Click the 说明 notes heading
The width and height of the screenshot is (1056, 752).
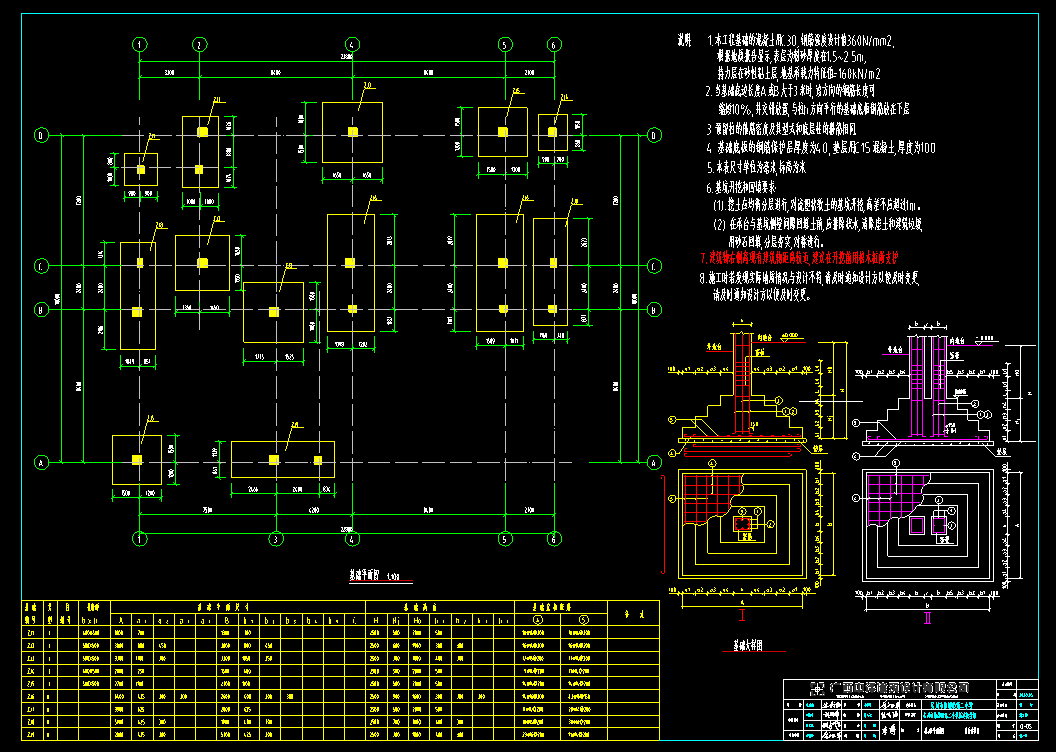pyautogui.click(x=684, y=41)
